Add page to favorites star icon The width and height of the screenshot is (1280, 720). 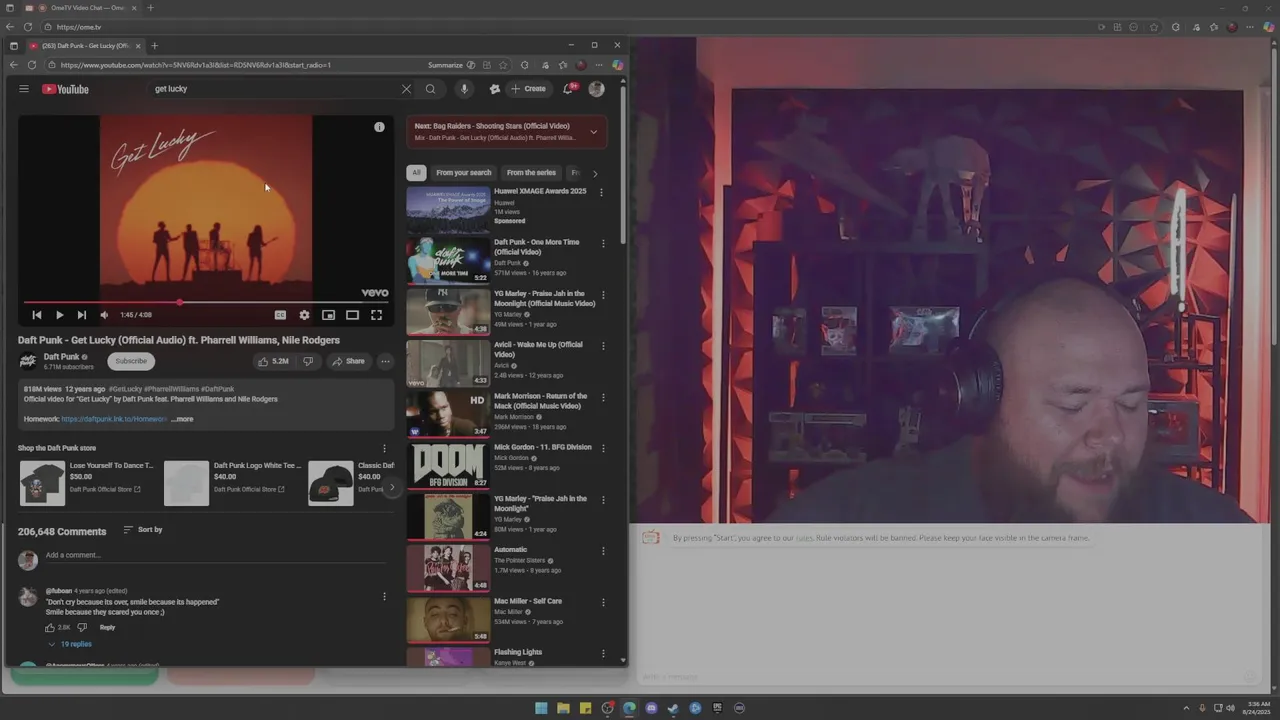(x=503, y=65)
